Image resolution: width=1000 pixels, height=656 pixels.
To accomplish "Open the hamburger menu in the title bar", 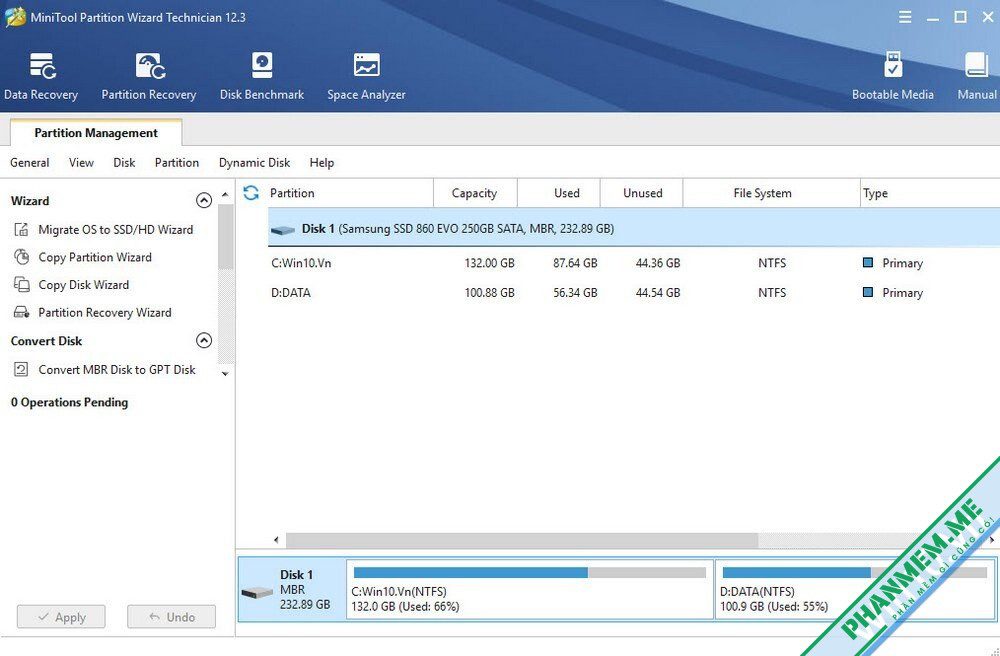I will (904, 17).
